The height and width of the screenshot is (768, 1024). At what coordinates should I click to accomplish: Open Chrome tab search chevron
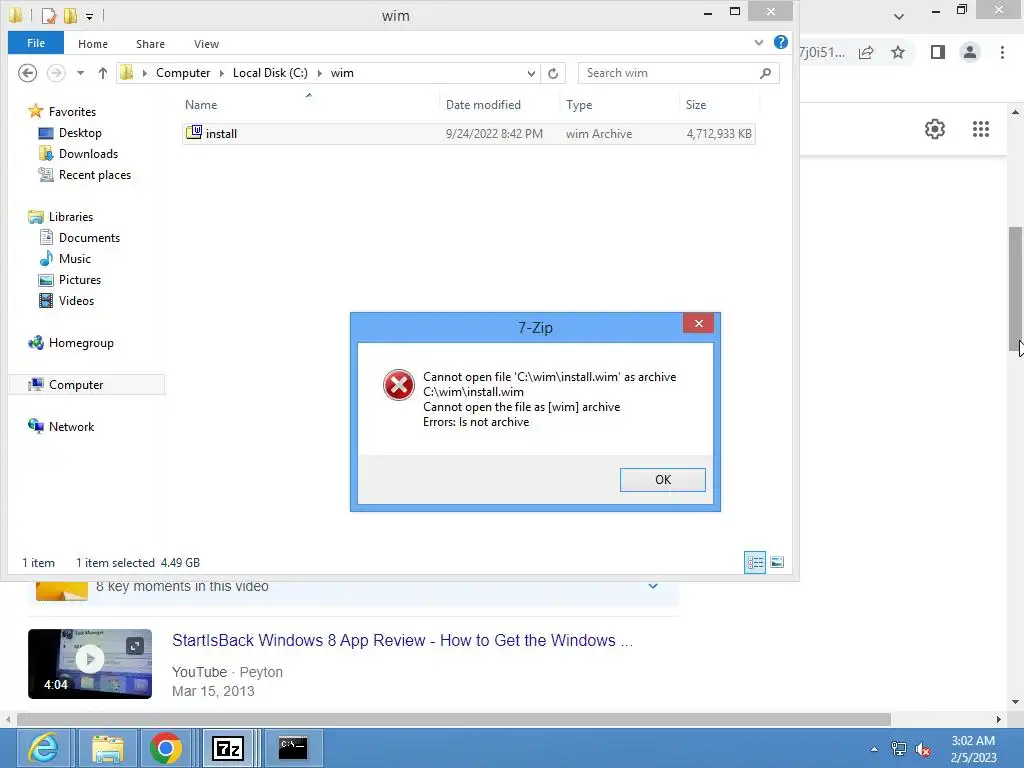pos(899,16)
